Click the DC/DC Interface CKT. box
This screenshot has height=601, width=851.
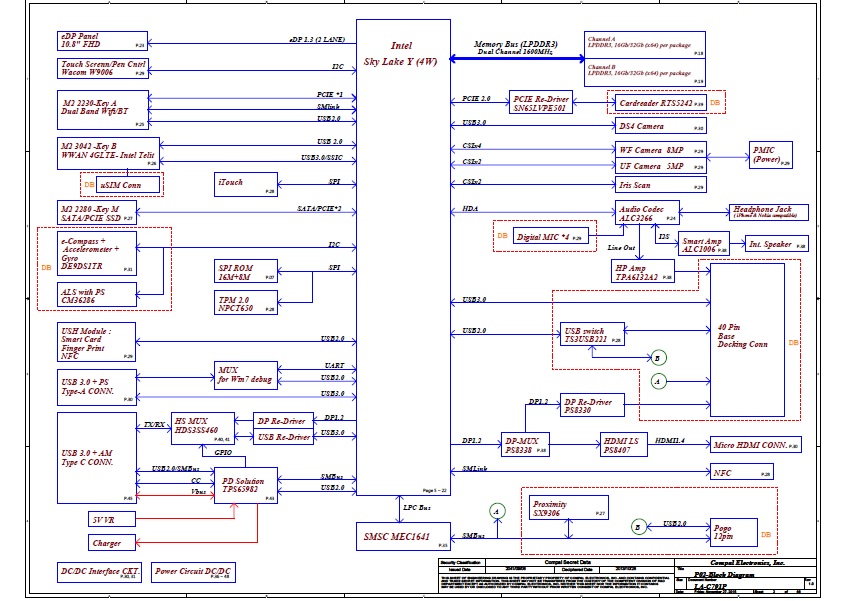99,572
